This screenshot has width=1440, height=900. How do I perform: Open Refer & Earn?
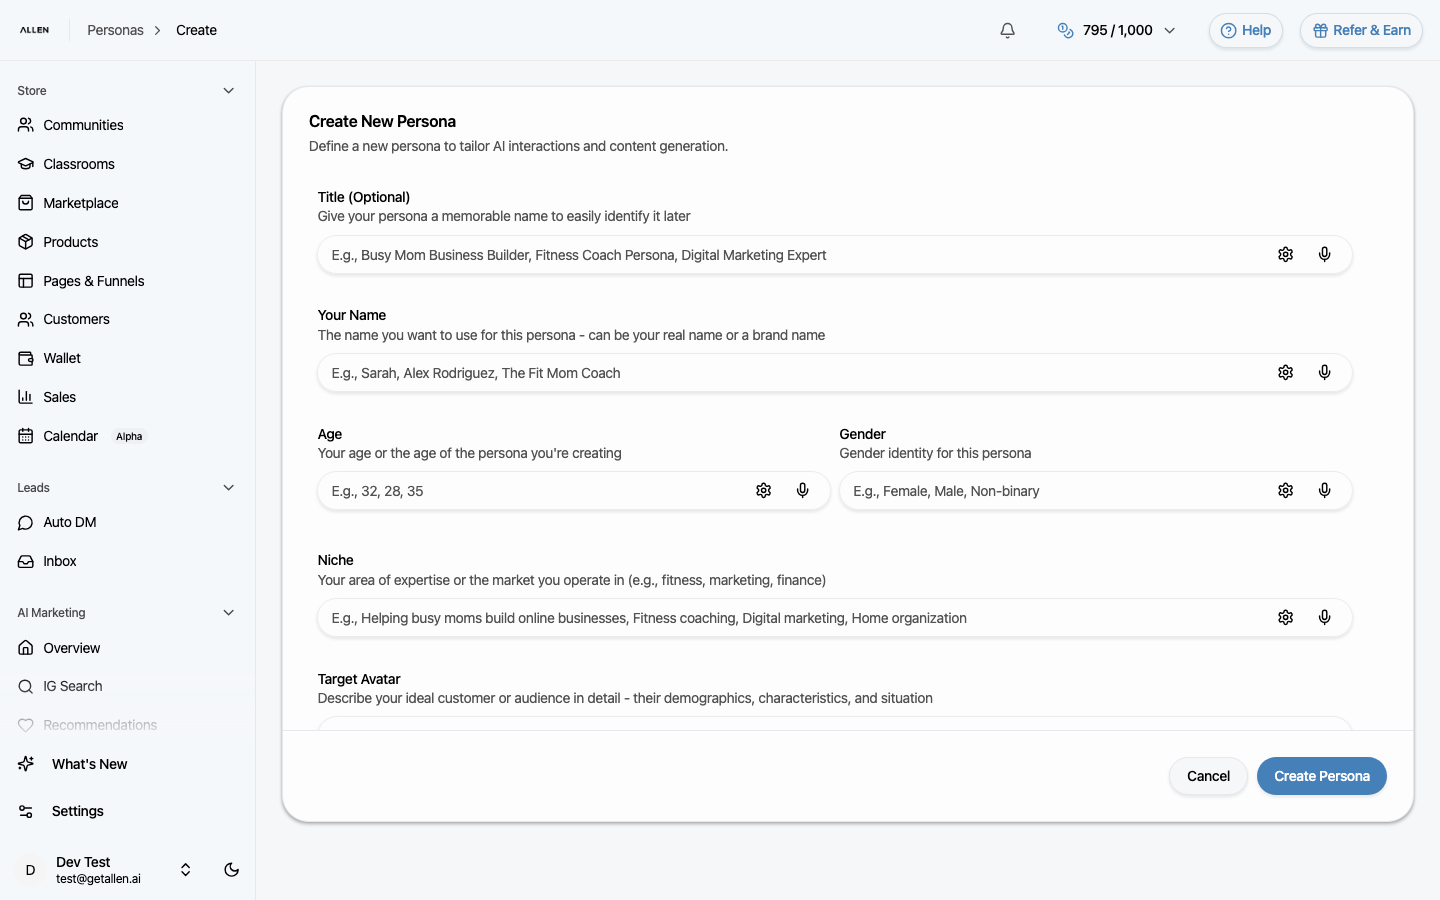pos(1361,30)
